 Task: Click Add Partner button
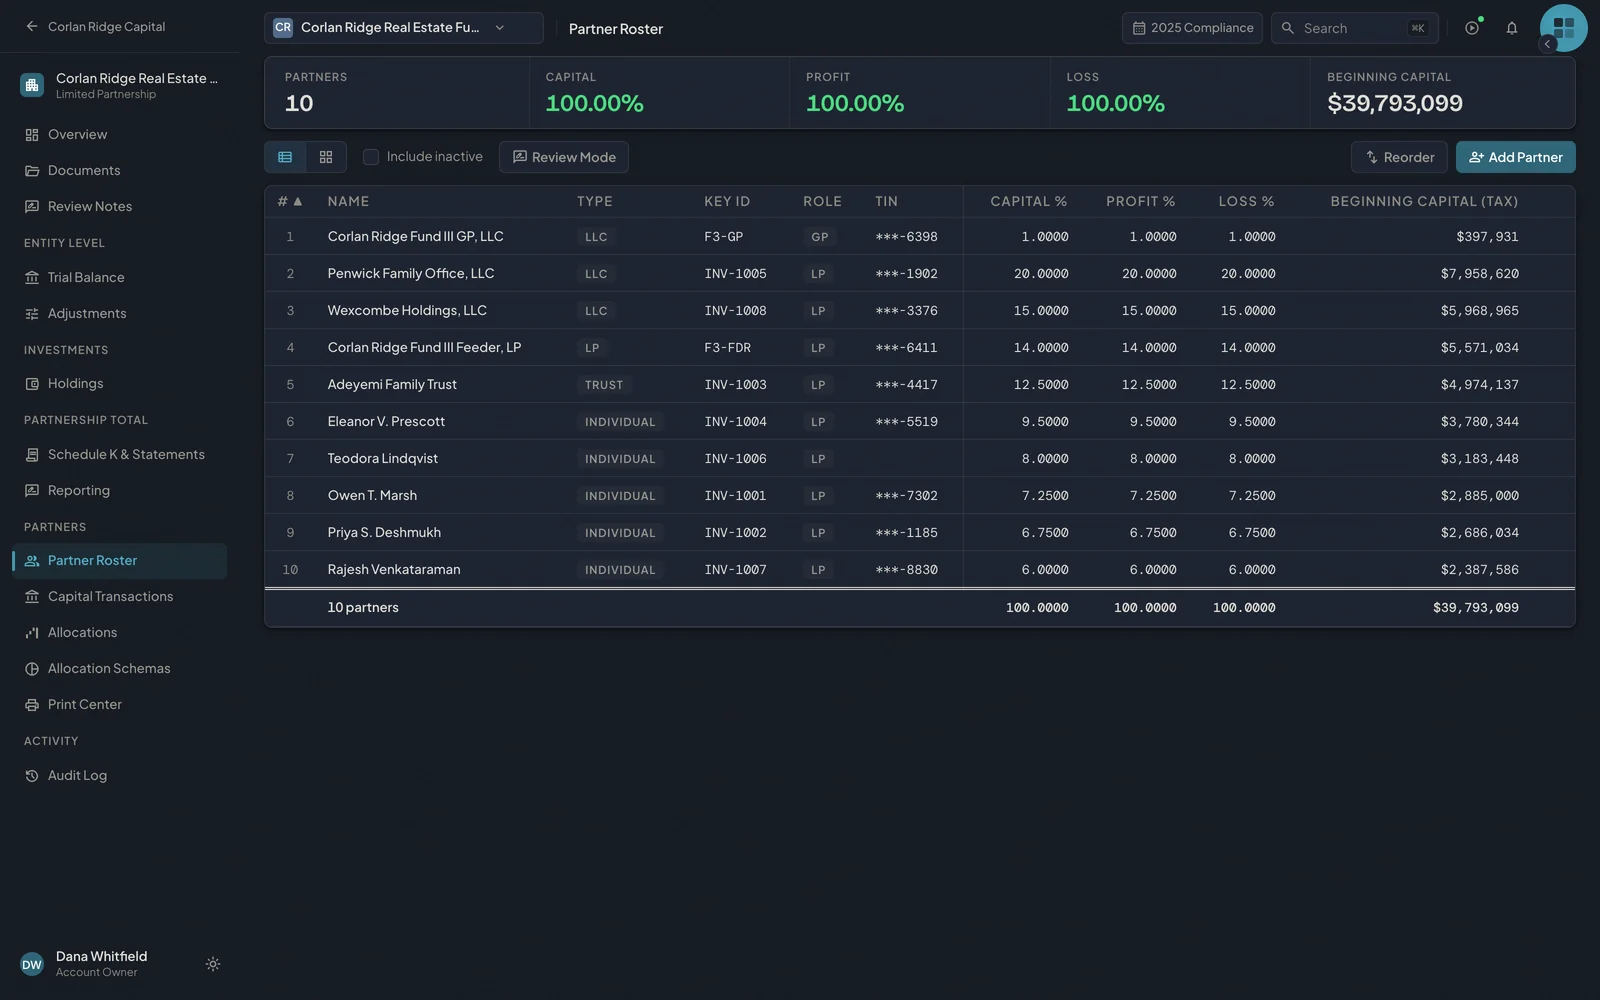1515,157
